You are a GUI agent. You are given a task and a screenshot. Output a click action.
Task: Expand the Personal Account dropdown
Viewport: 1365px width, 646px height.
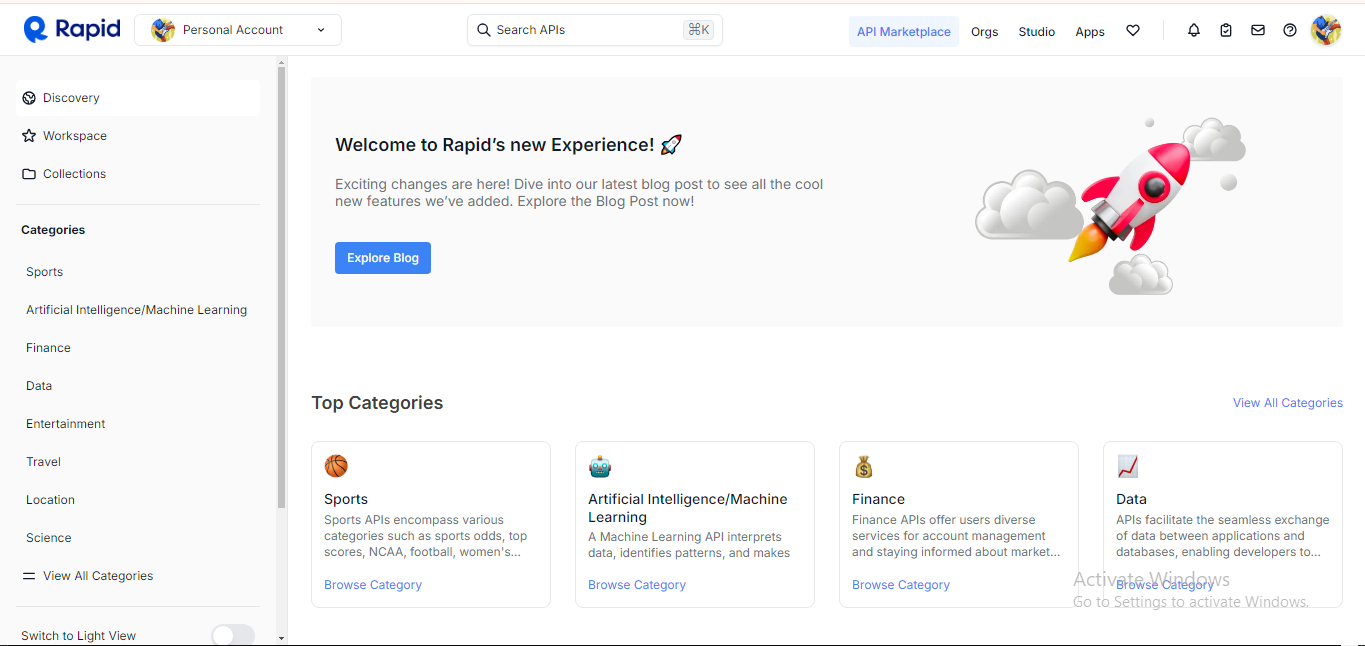pos(238,30)
